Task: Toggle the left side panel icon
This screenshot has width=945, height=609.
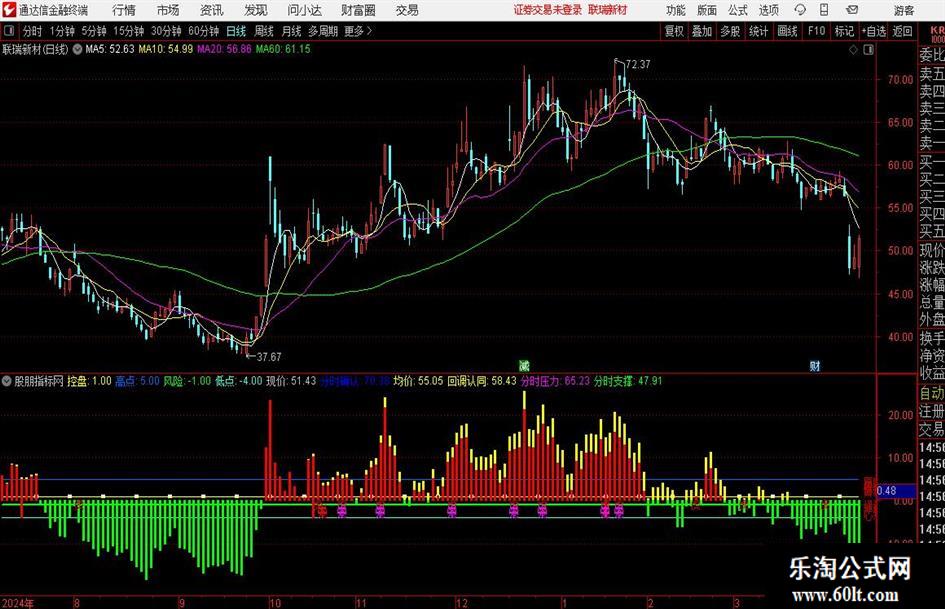Action: [x=8, y=31]
